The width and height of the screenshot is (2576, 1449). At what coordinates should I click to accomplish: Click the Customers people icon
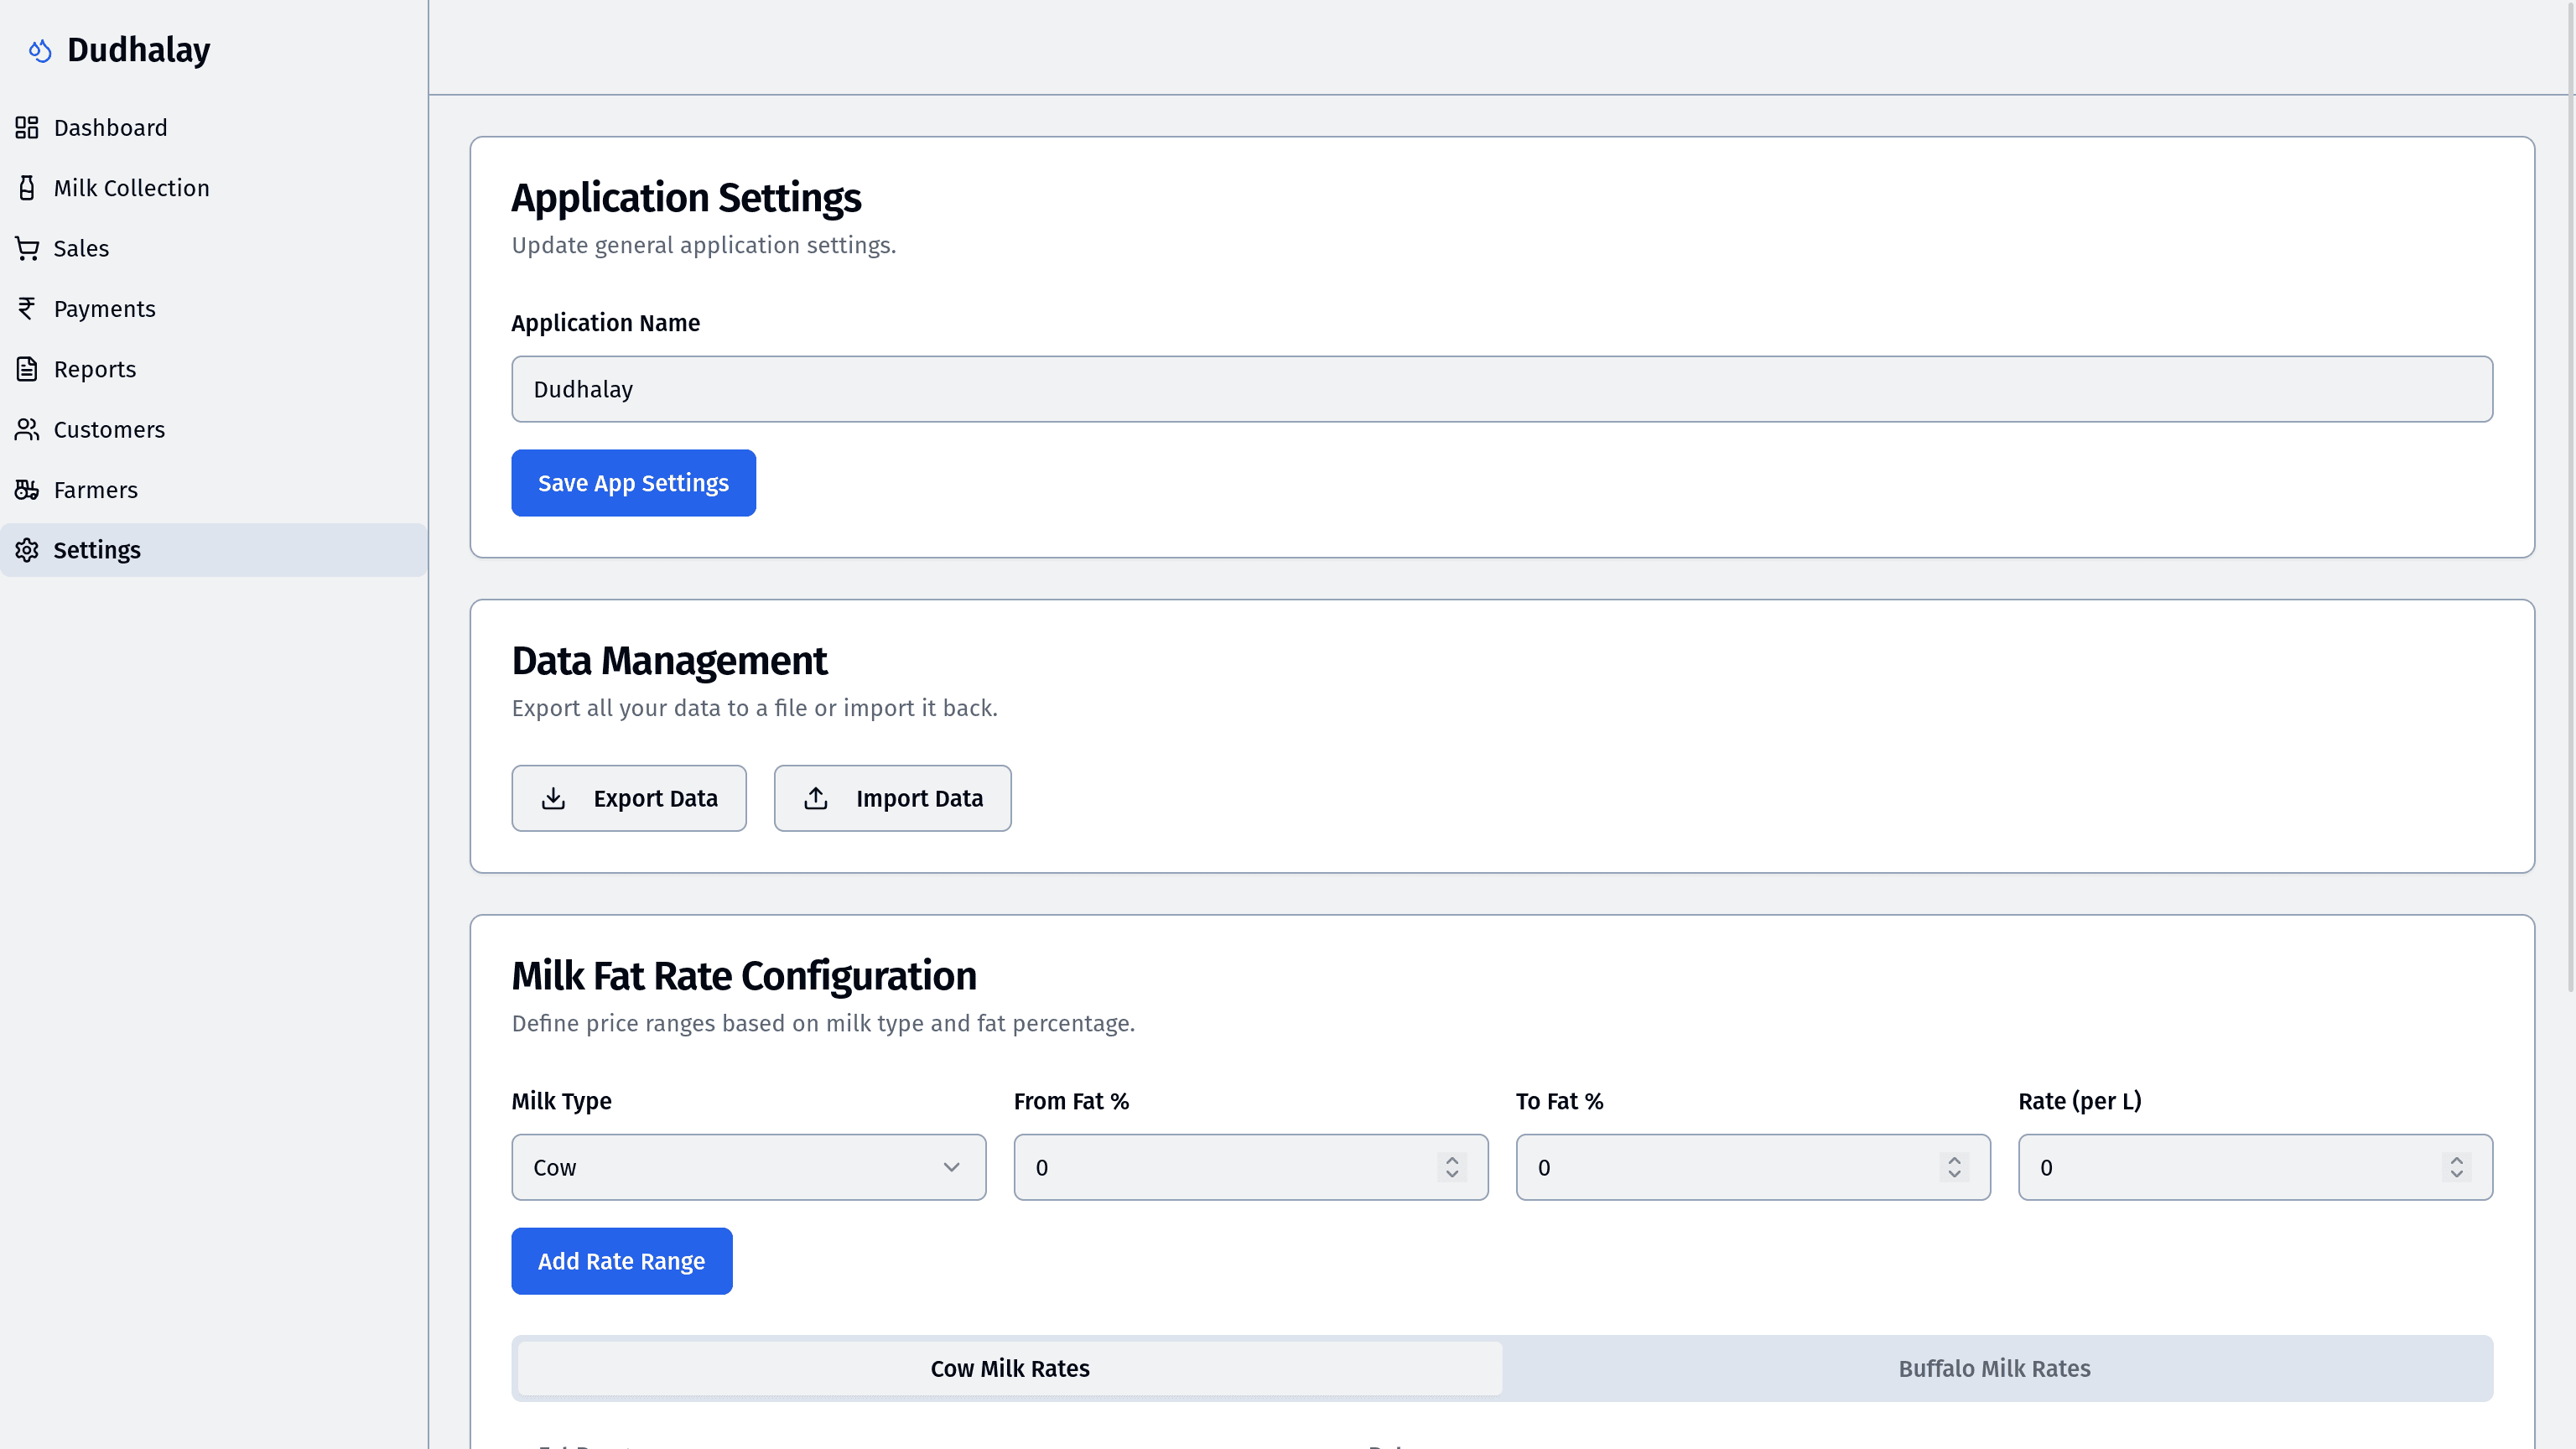[x=27, y=430]
